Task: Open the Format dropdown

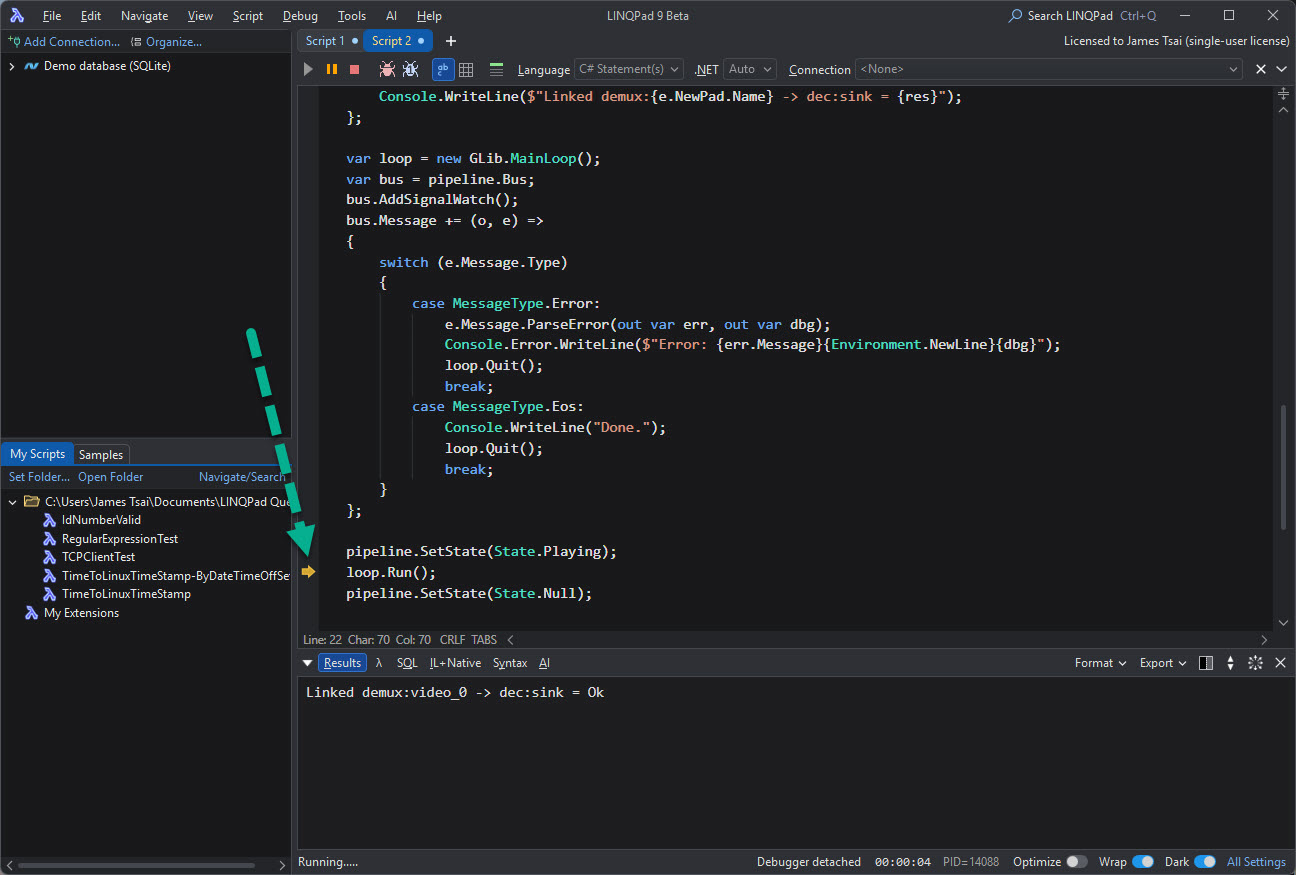Action: [1100, 663]
